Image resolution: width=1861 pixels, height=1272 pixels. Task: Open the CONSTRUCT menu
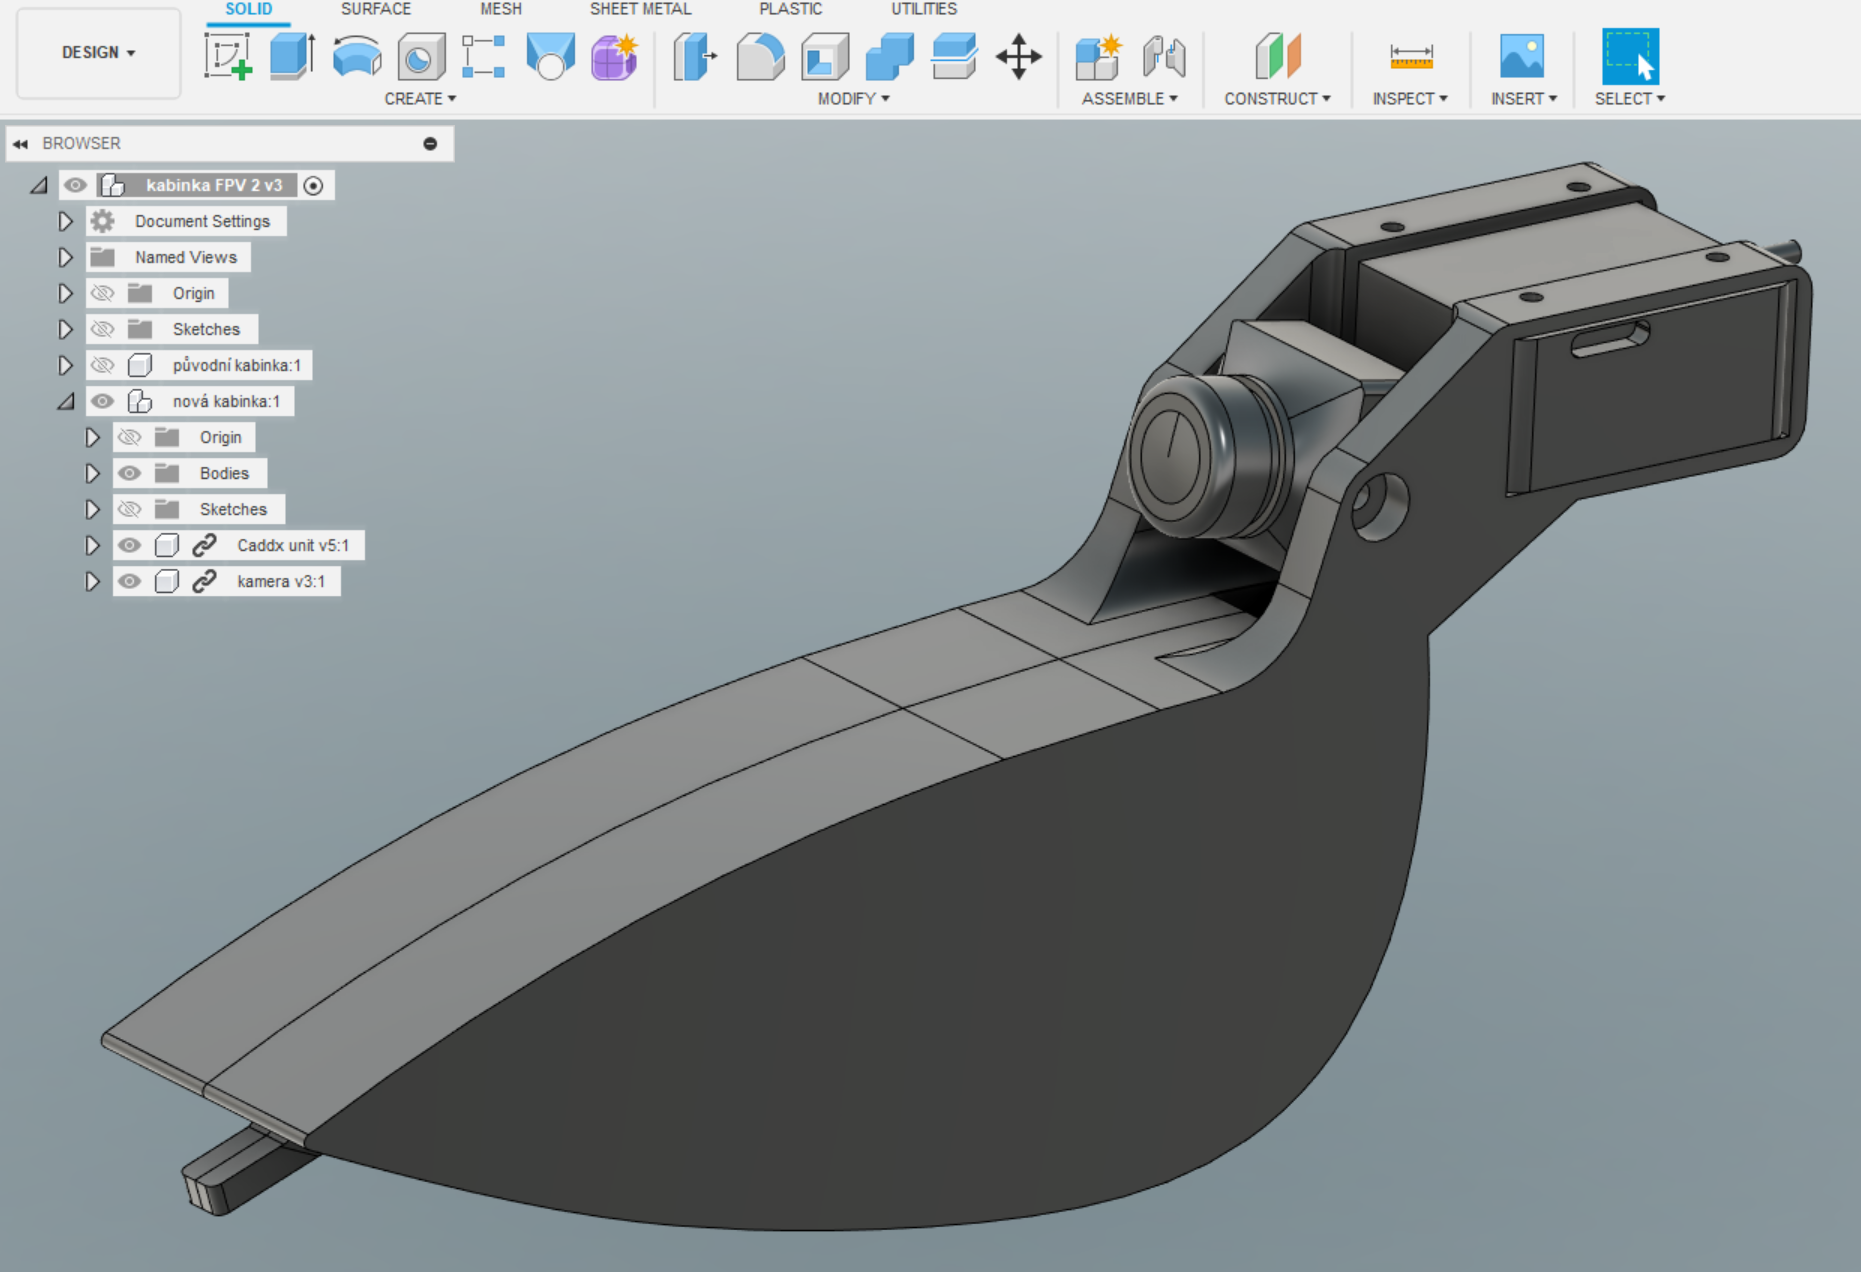point(1276,98)
